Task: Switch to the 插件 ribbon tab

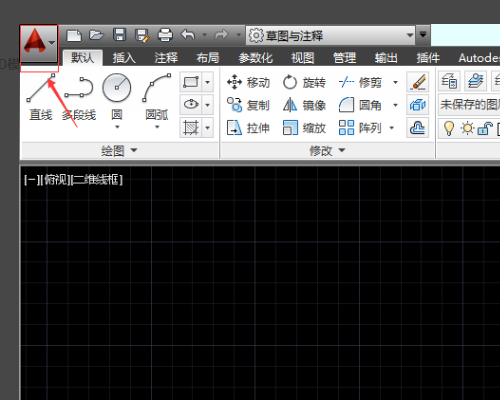Action: (x=428, y=58)
